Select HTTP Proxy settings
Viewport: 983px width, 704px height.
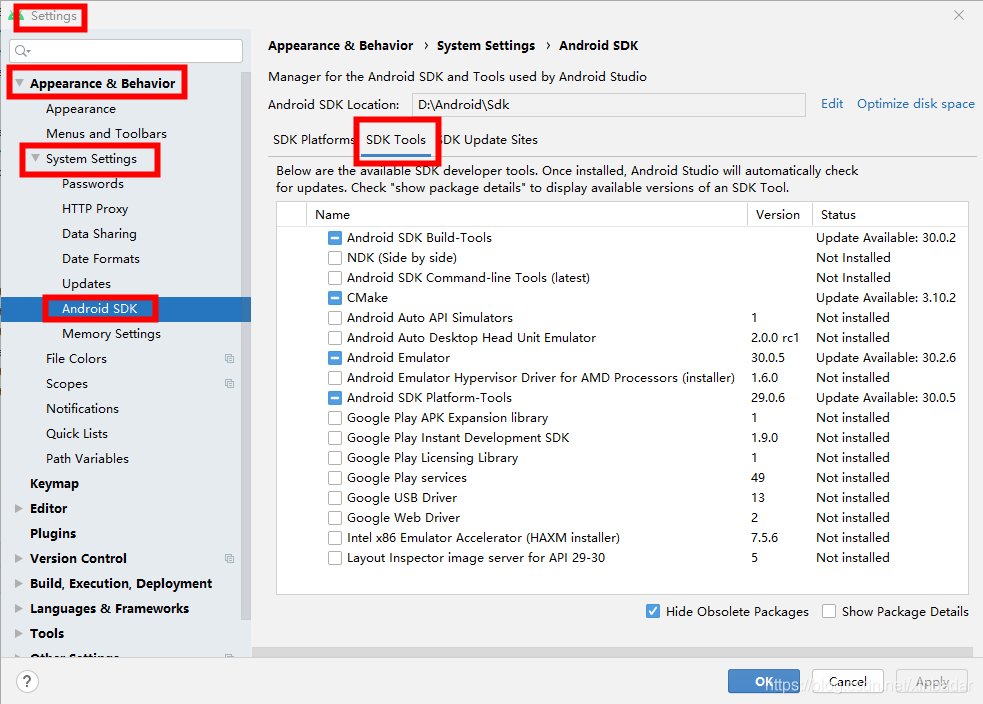coord(95,209)
